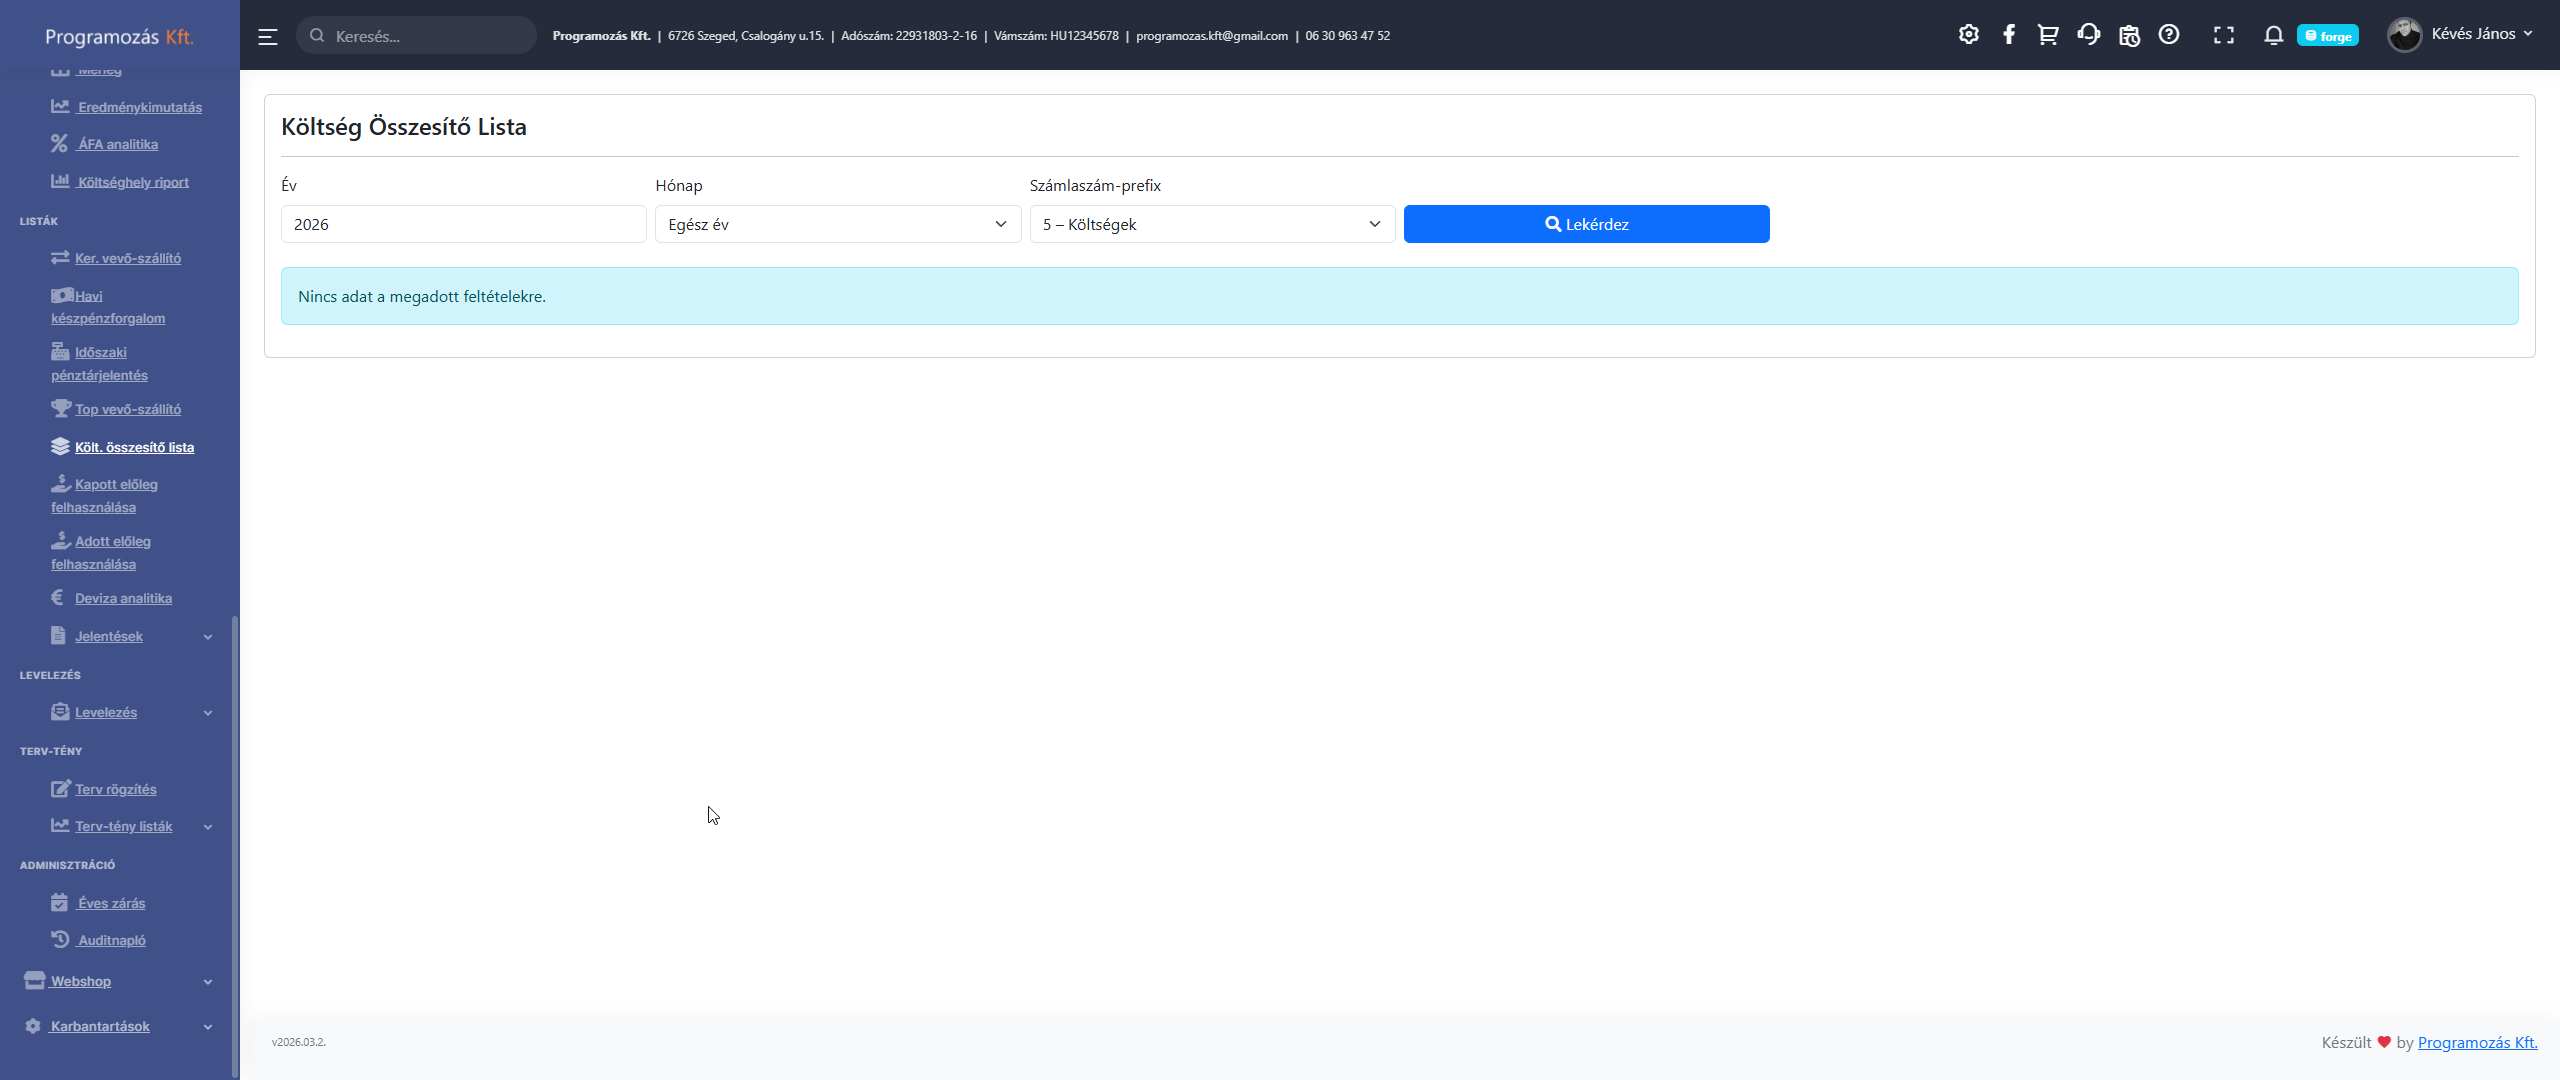Open the help question mark icon
This screenshot has height=1080, width=2560.
click(x=2169, y=35)
